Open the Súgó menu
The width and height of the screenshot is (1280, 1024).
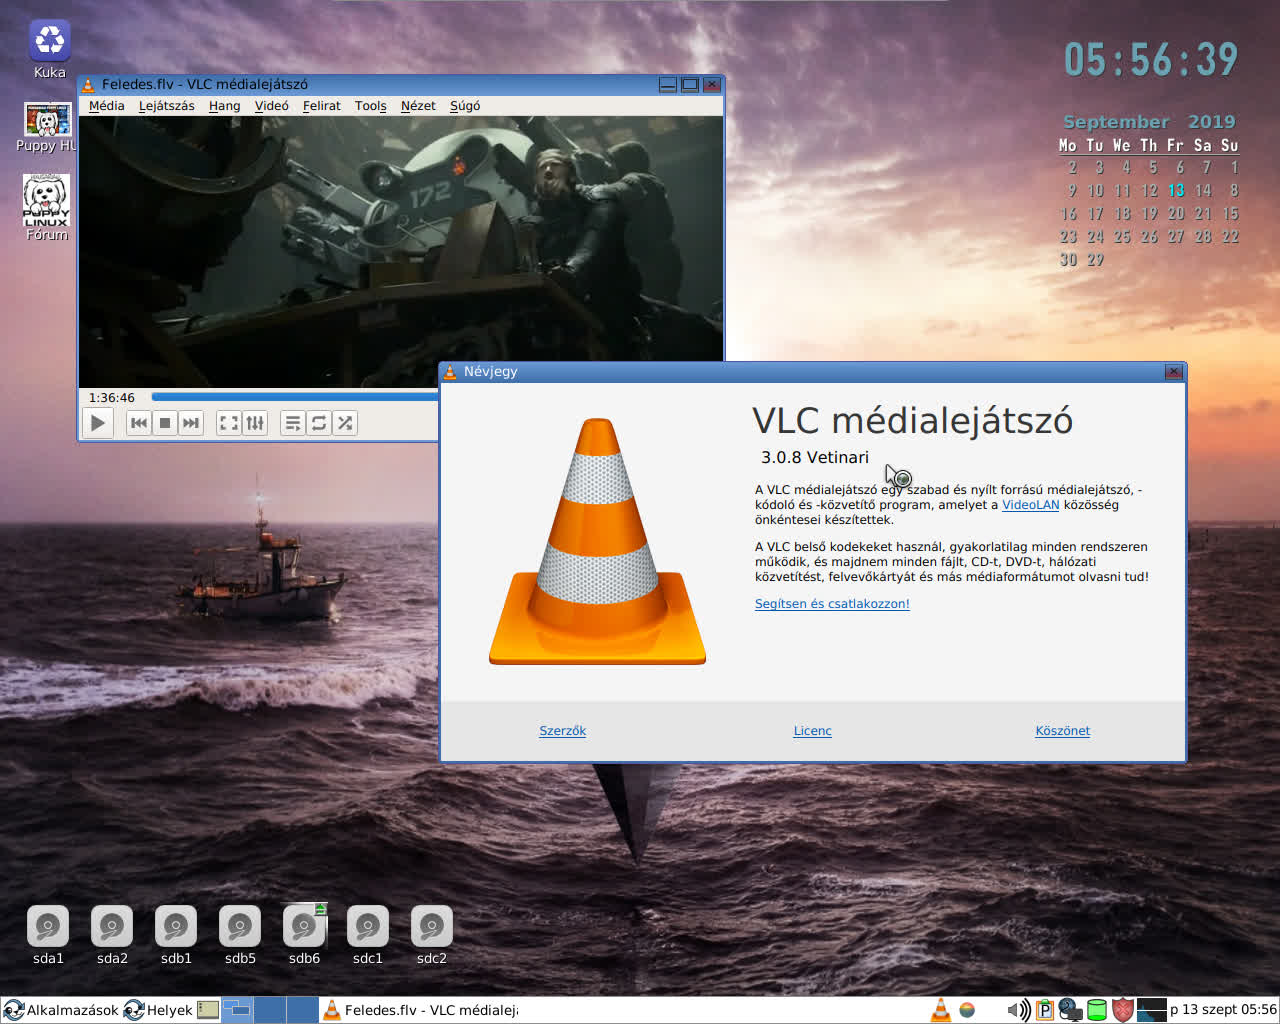(x=465, y=106)
